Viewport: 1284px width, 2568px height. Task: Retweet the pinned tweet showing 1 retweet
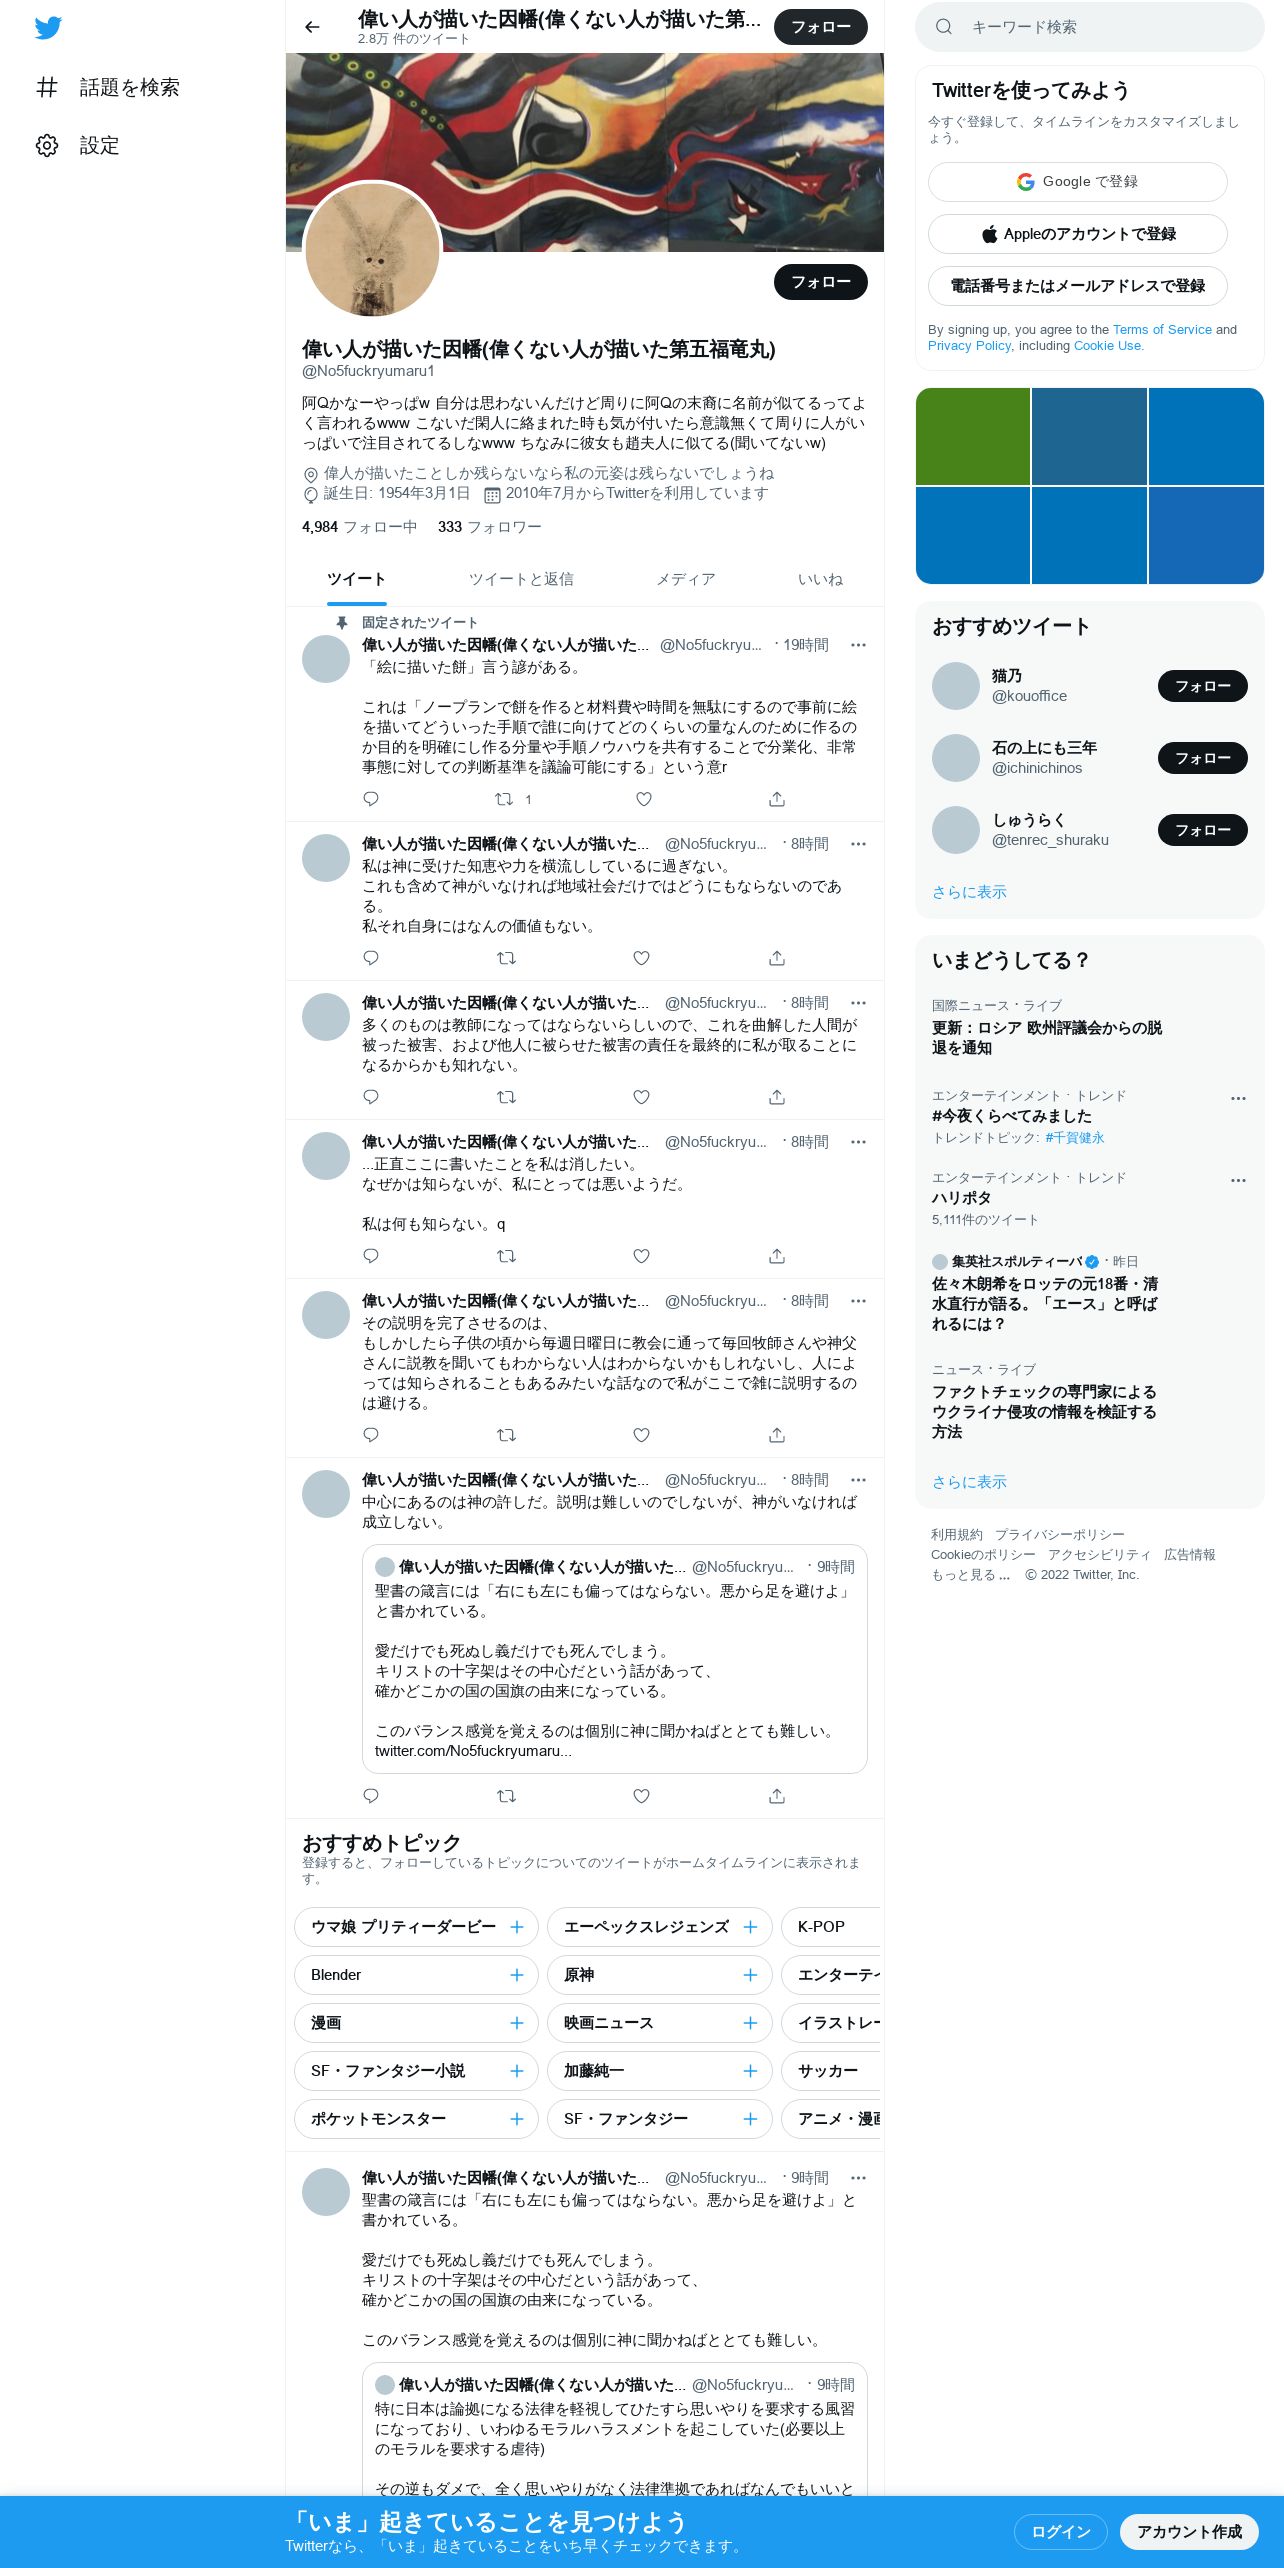click(513, 799)
